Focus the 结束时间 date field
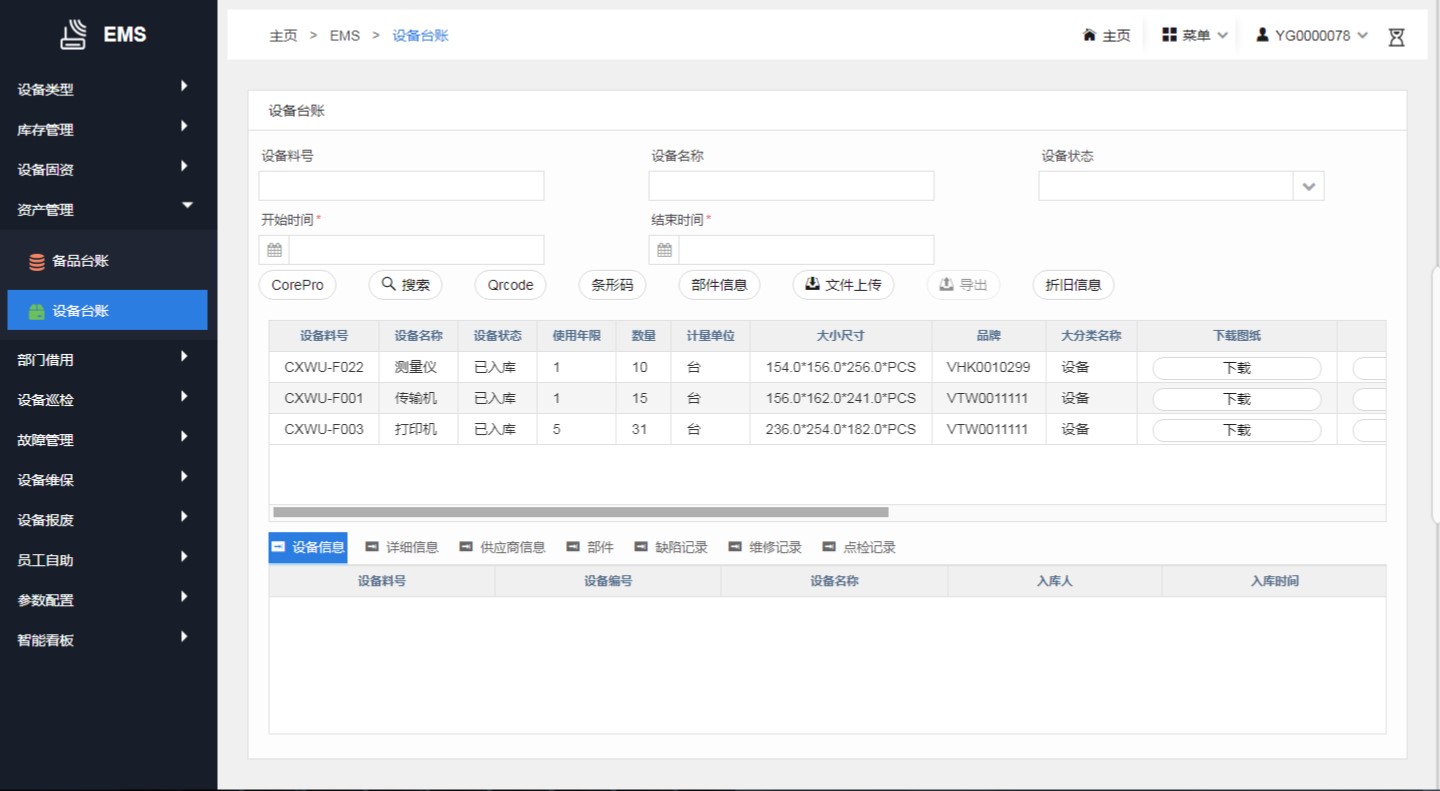The height and width of the screenshot is (791, 1440). pos(806,250)
